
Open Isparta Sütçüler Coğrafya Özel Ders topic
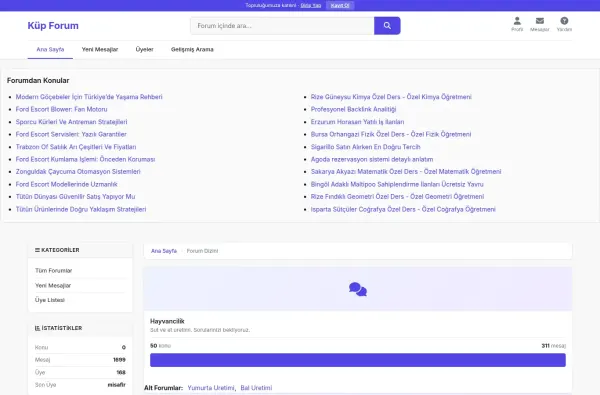pos(403,209)
